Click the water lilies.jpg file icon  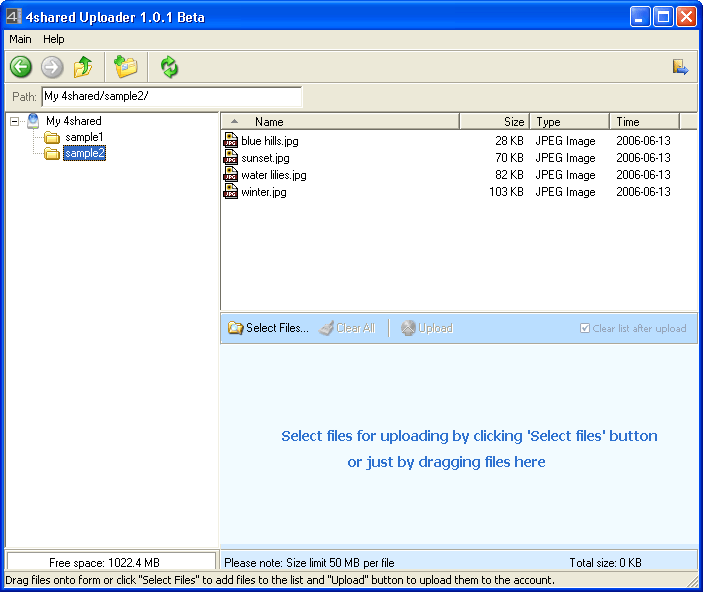pyautogui.click(x=230, y=174)
